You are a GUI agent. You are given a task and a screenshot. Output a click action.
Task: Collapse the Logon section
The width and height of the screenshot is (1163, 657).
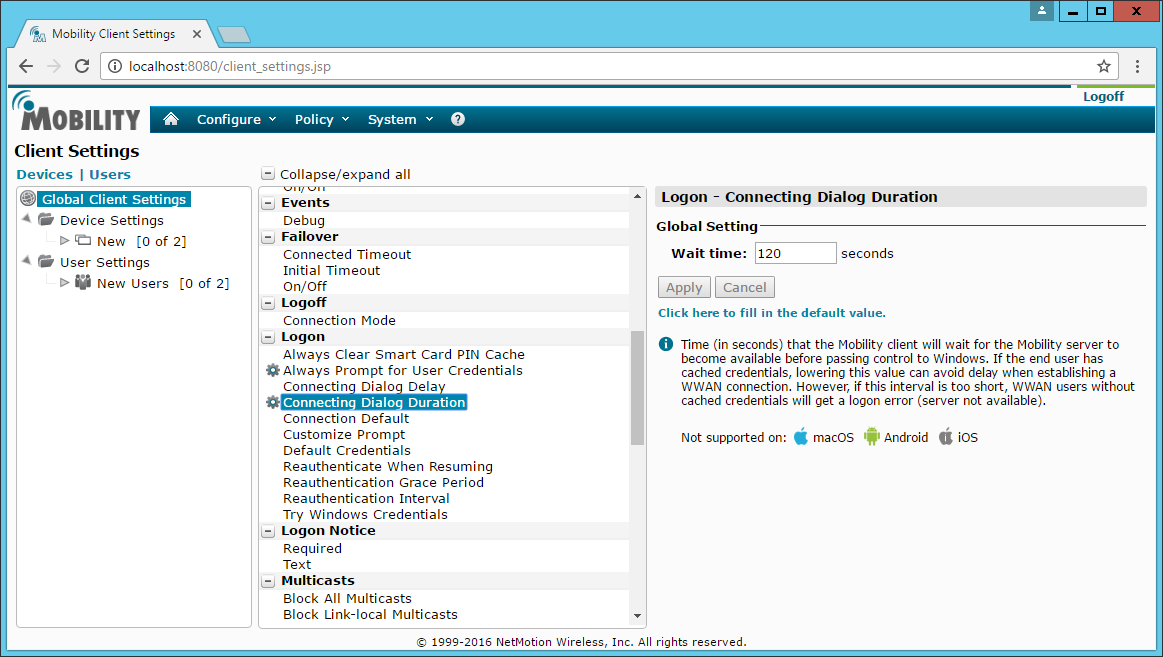pyautogui.click(x=268, y=337)
